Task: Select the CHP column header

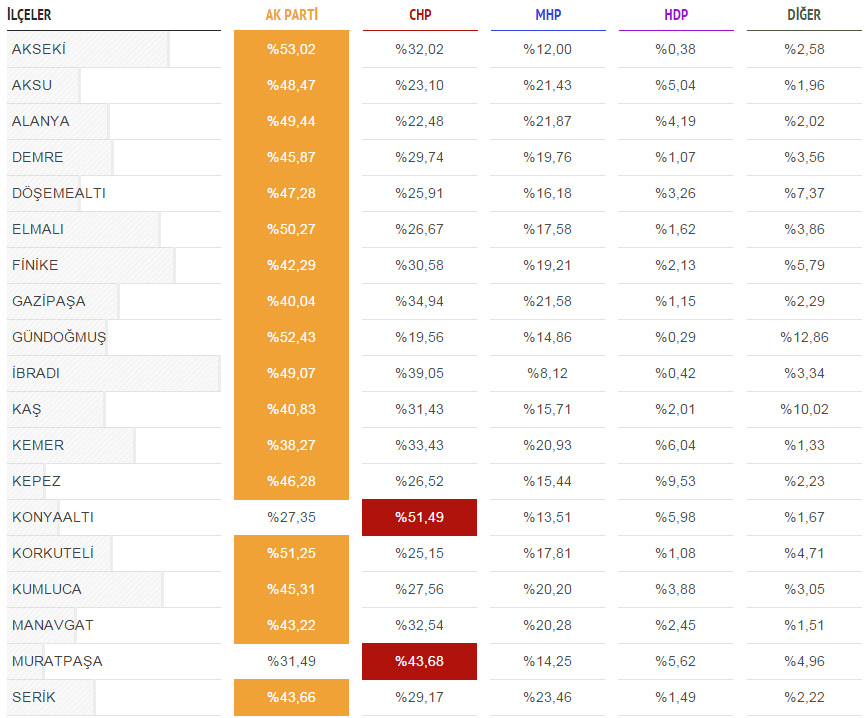Action: point(420,15)
